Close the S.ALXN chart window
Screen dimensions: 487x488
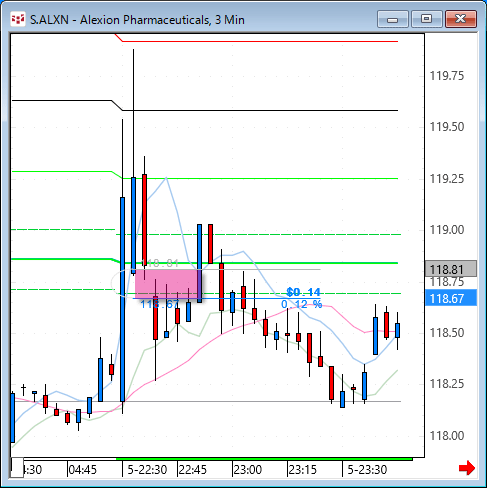coord(461,19)
